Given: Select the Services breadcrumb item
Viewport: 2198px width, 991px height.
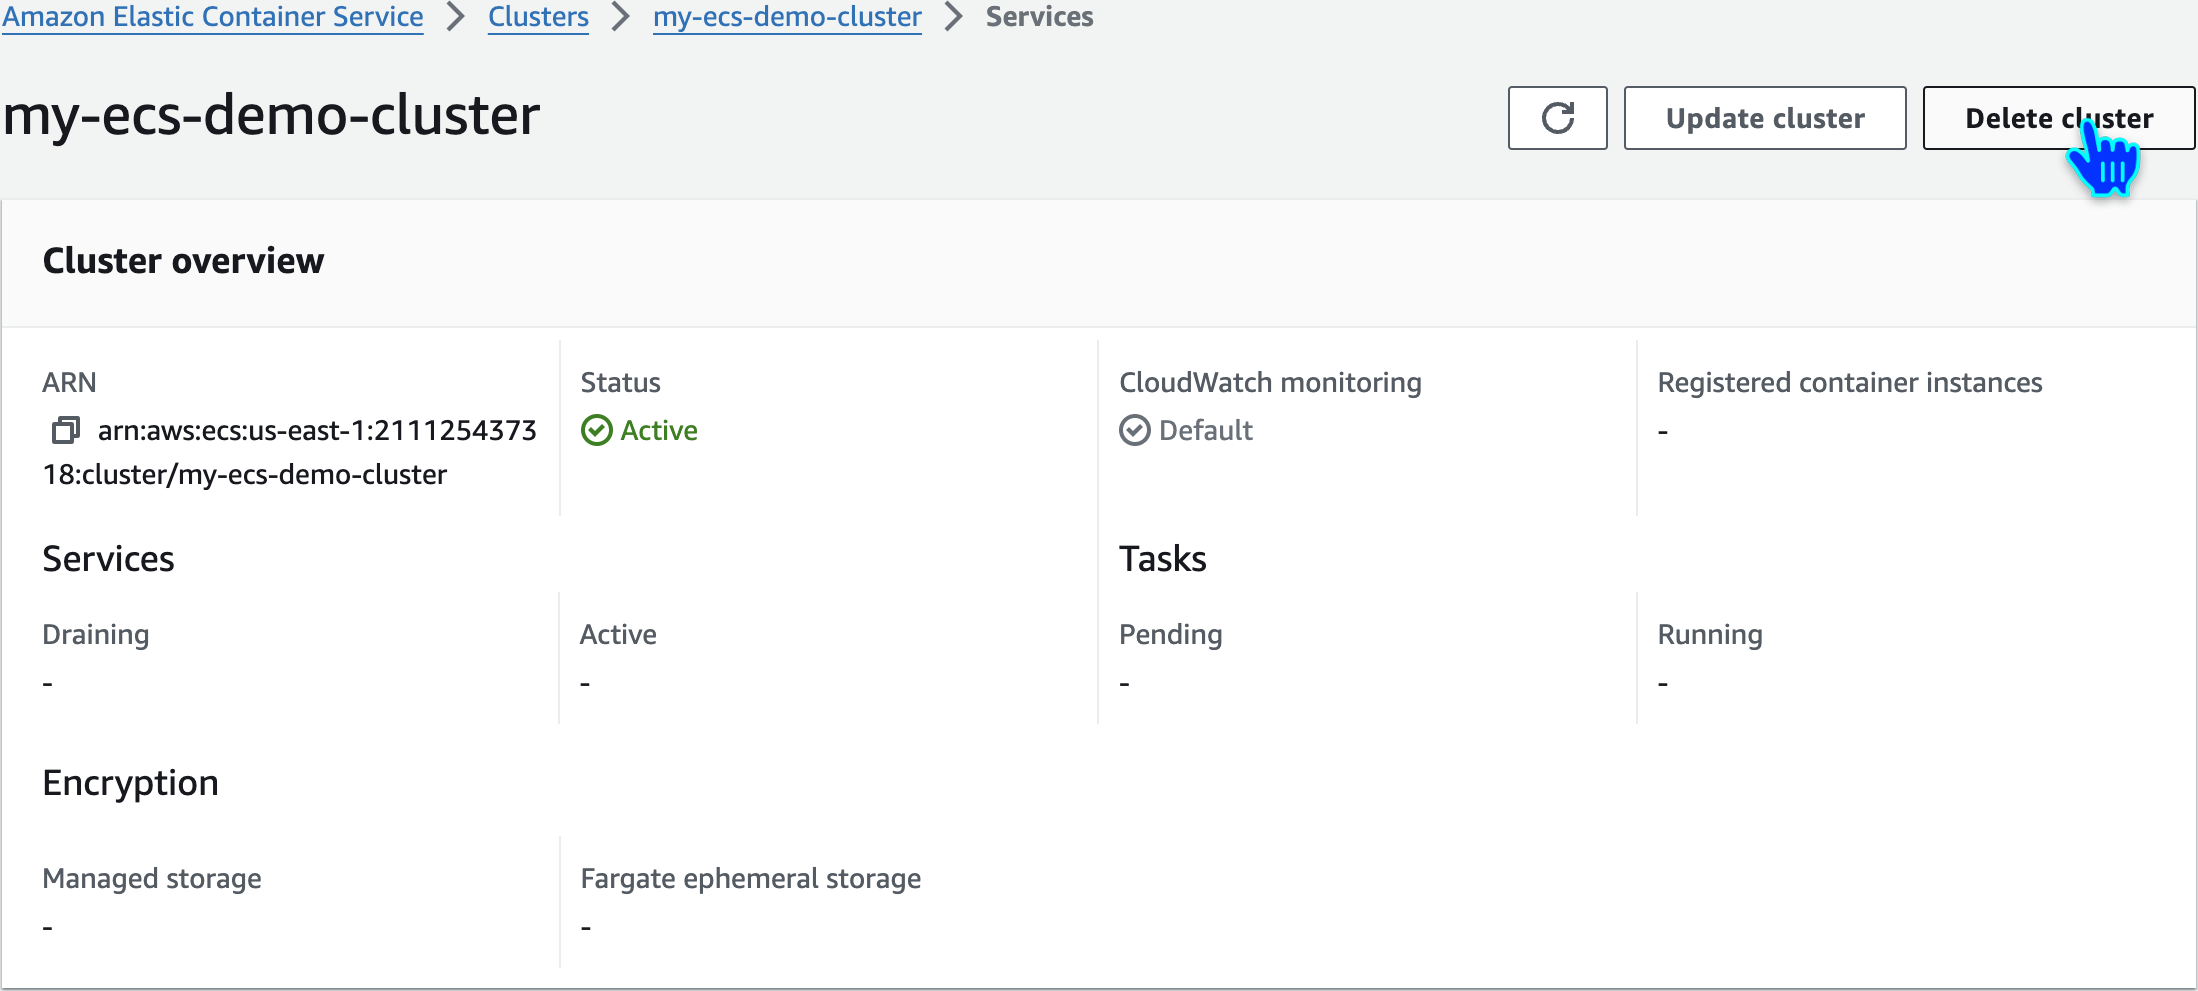Looking at the screenshot, I should 1039,17.
